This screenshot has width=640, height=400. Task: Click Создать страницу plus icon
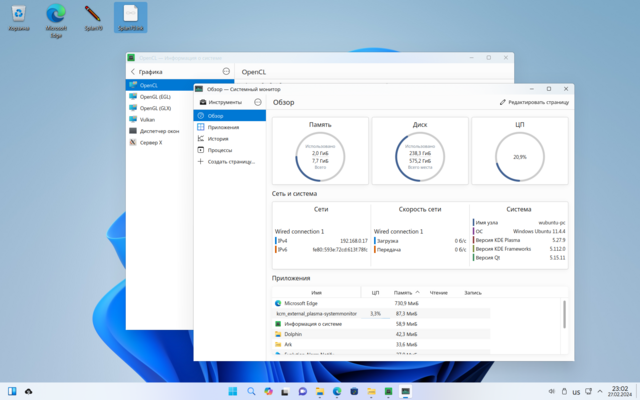click(201, 161)
